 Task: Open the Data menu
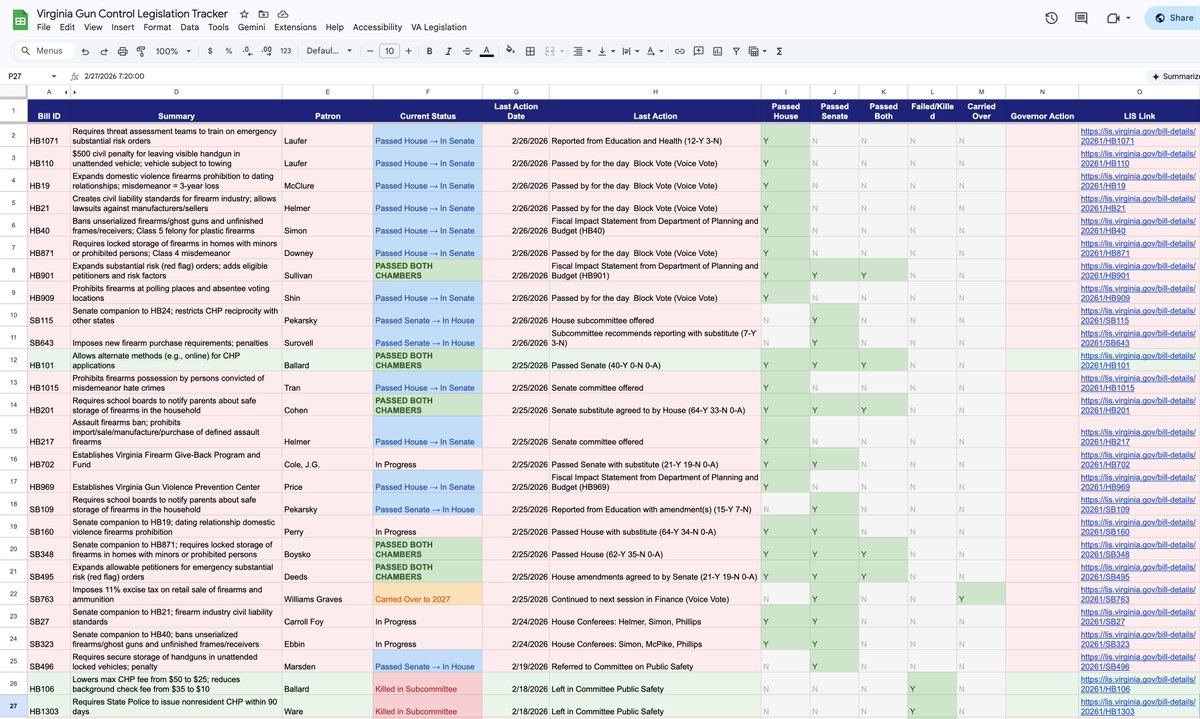click(x=189, y=27)
